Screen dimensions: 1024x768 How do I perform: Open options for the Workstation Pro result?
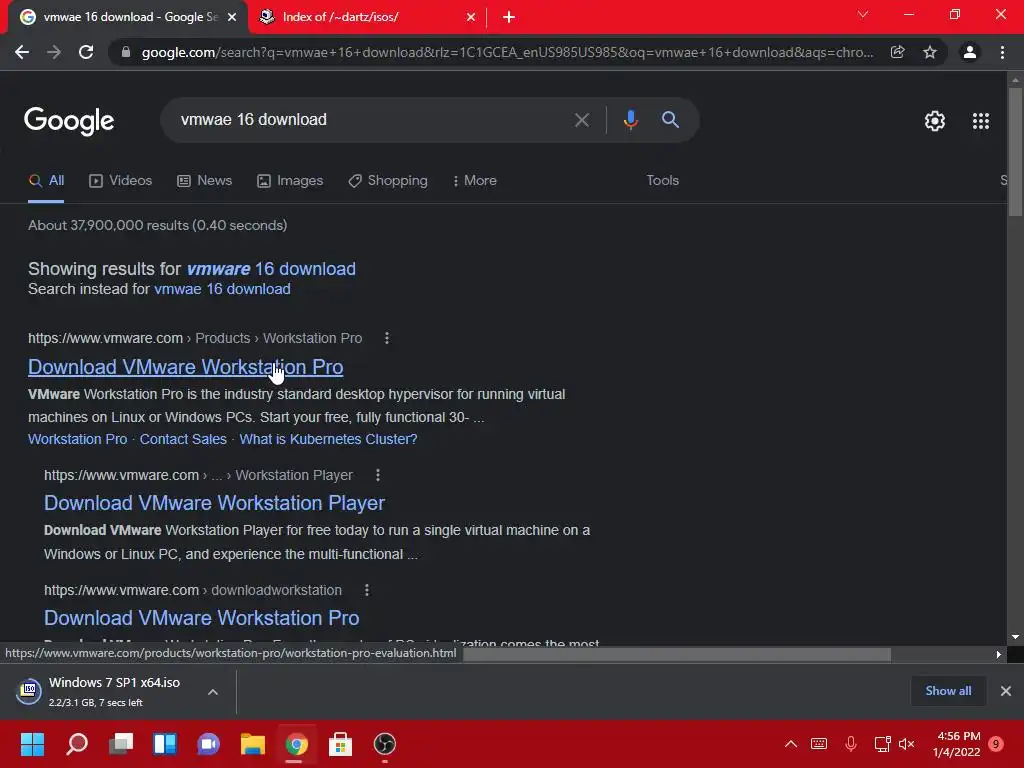[x=387, y=338]
